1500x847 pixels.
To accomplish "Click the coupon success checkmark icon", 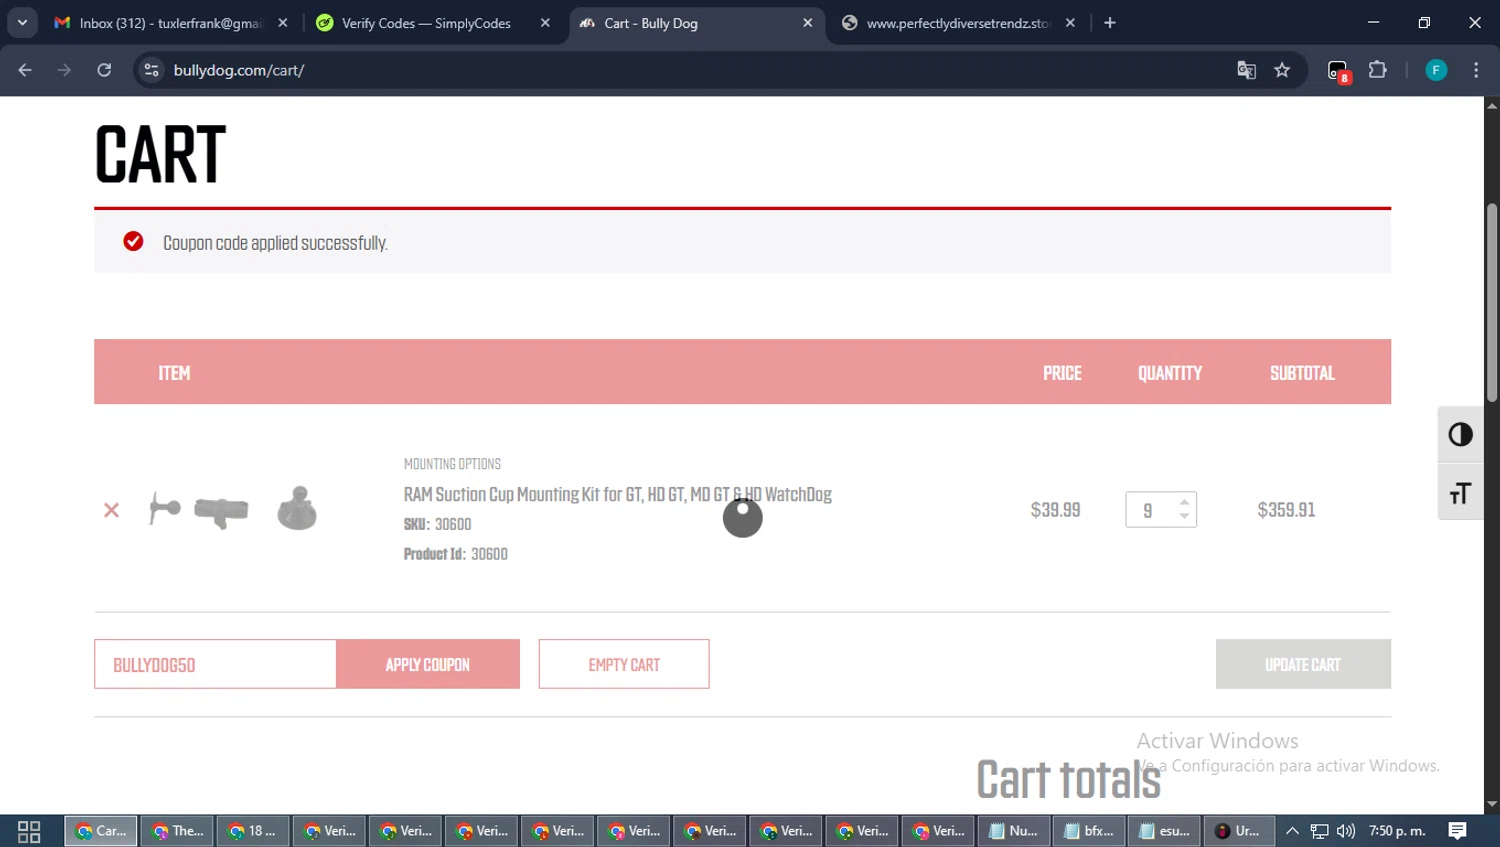I will [133, 242].
